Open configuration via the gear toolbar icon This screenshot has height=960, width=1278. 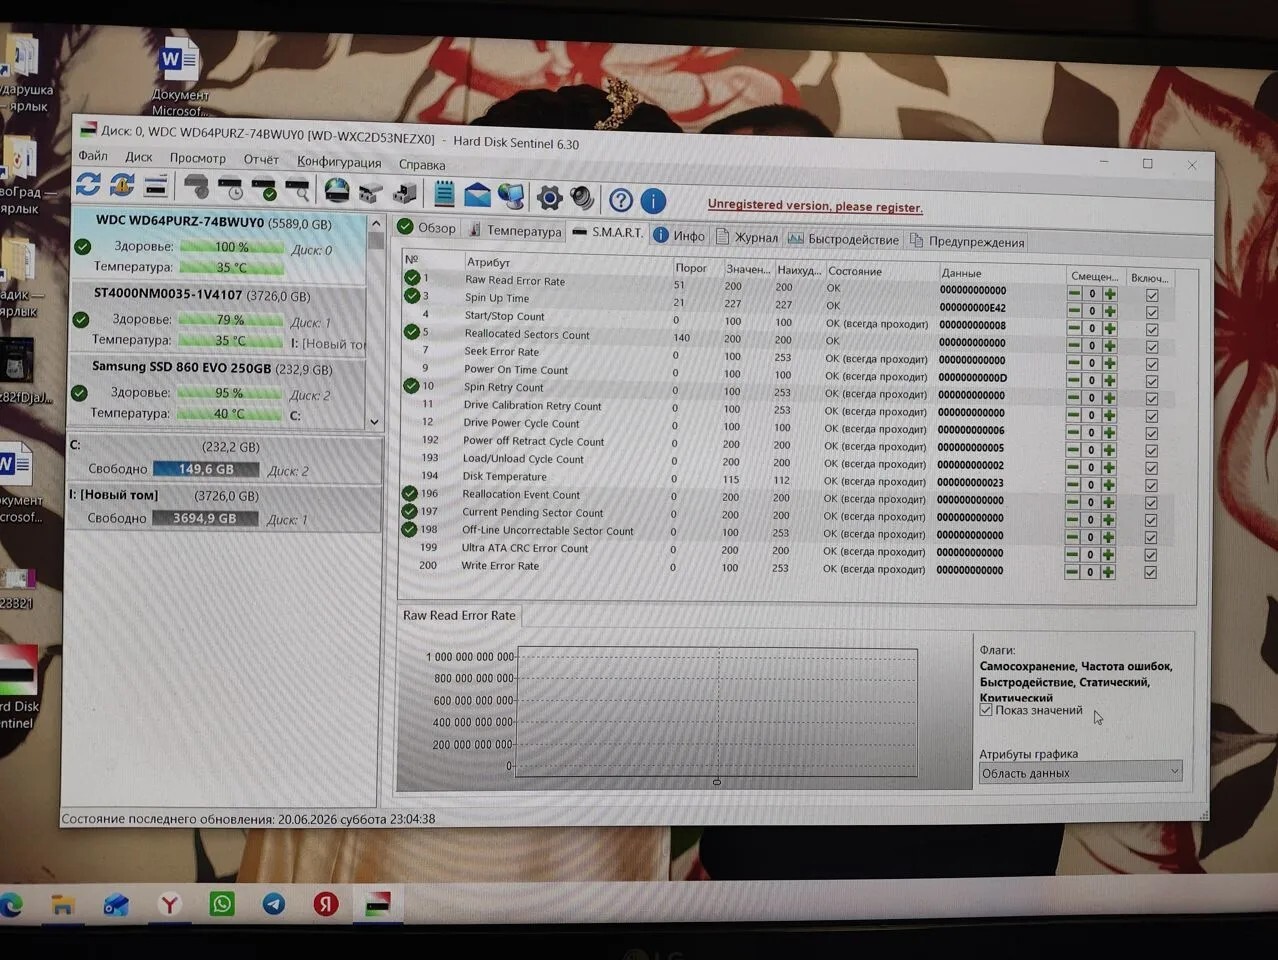pyautogui.click(x=549, y=197)
